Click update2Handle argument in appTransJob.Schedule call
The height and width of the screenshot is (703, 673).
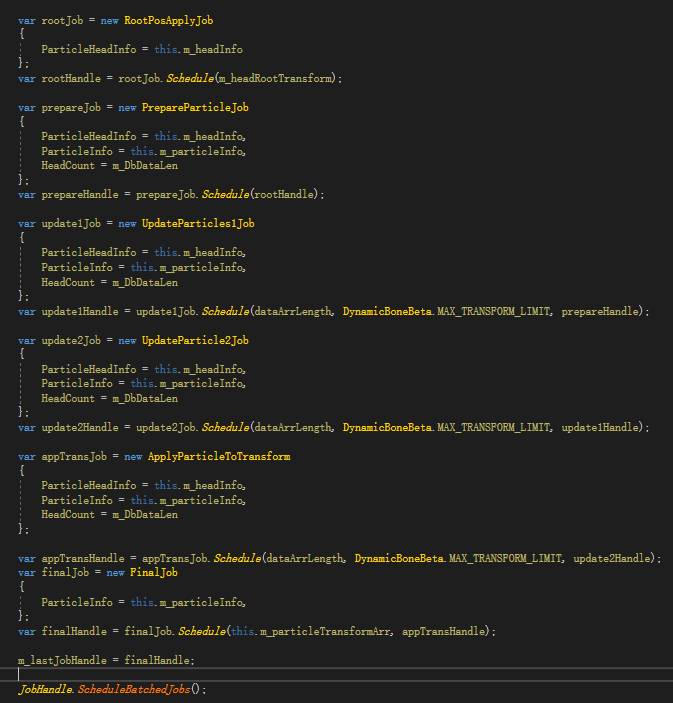pyautogui.click(x=612, y=558)
